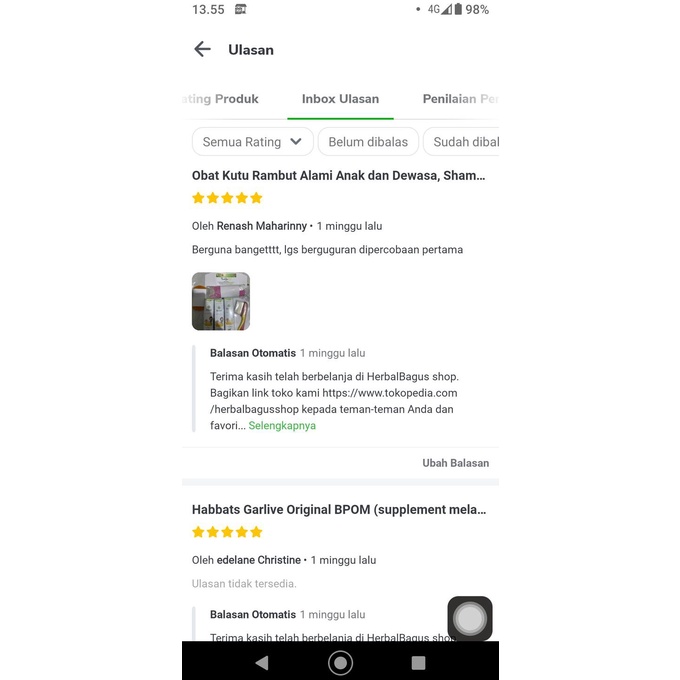Screen dimensions: 680x680
Task: Tap the star rating under Habbats Garlive
Action: point(227,532)
